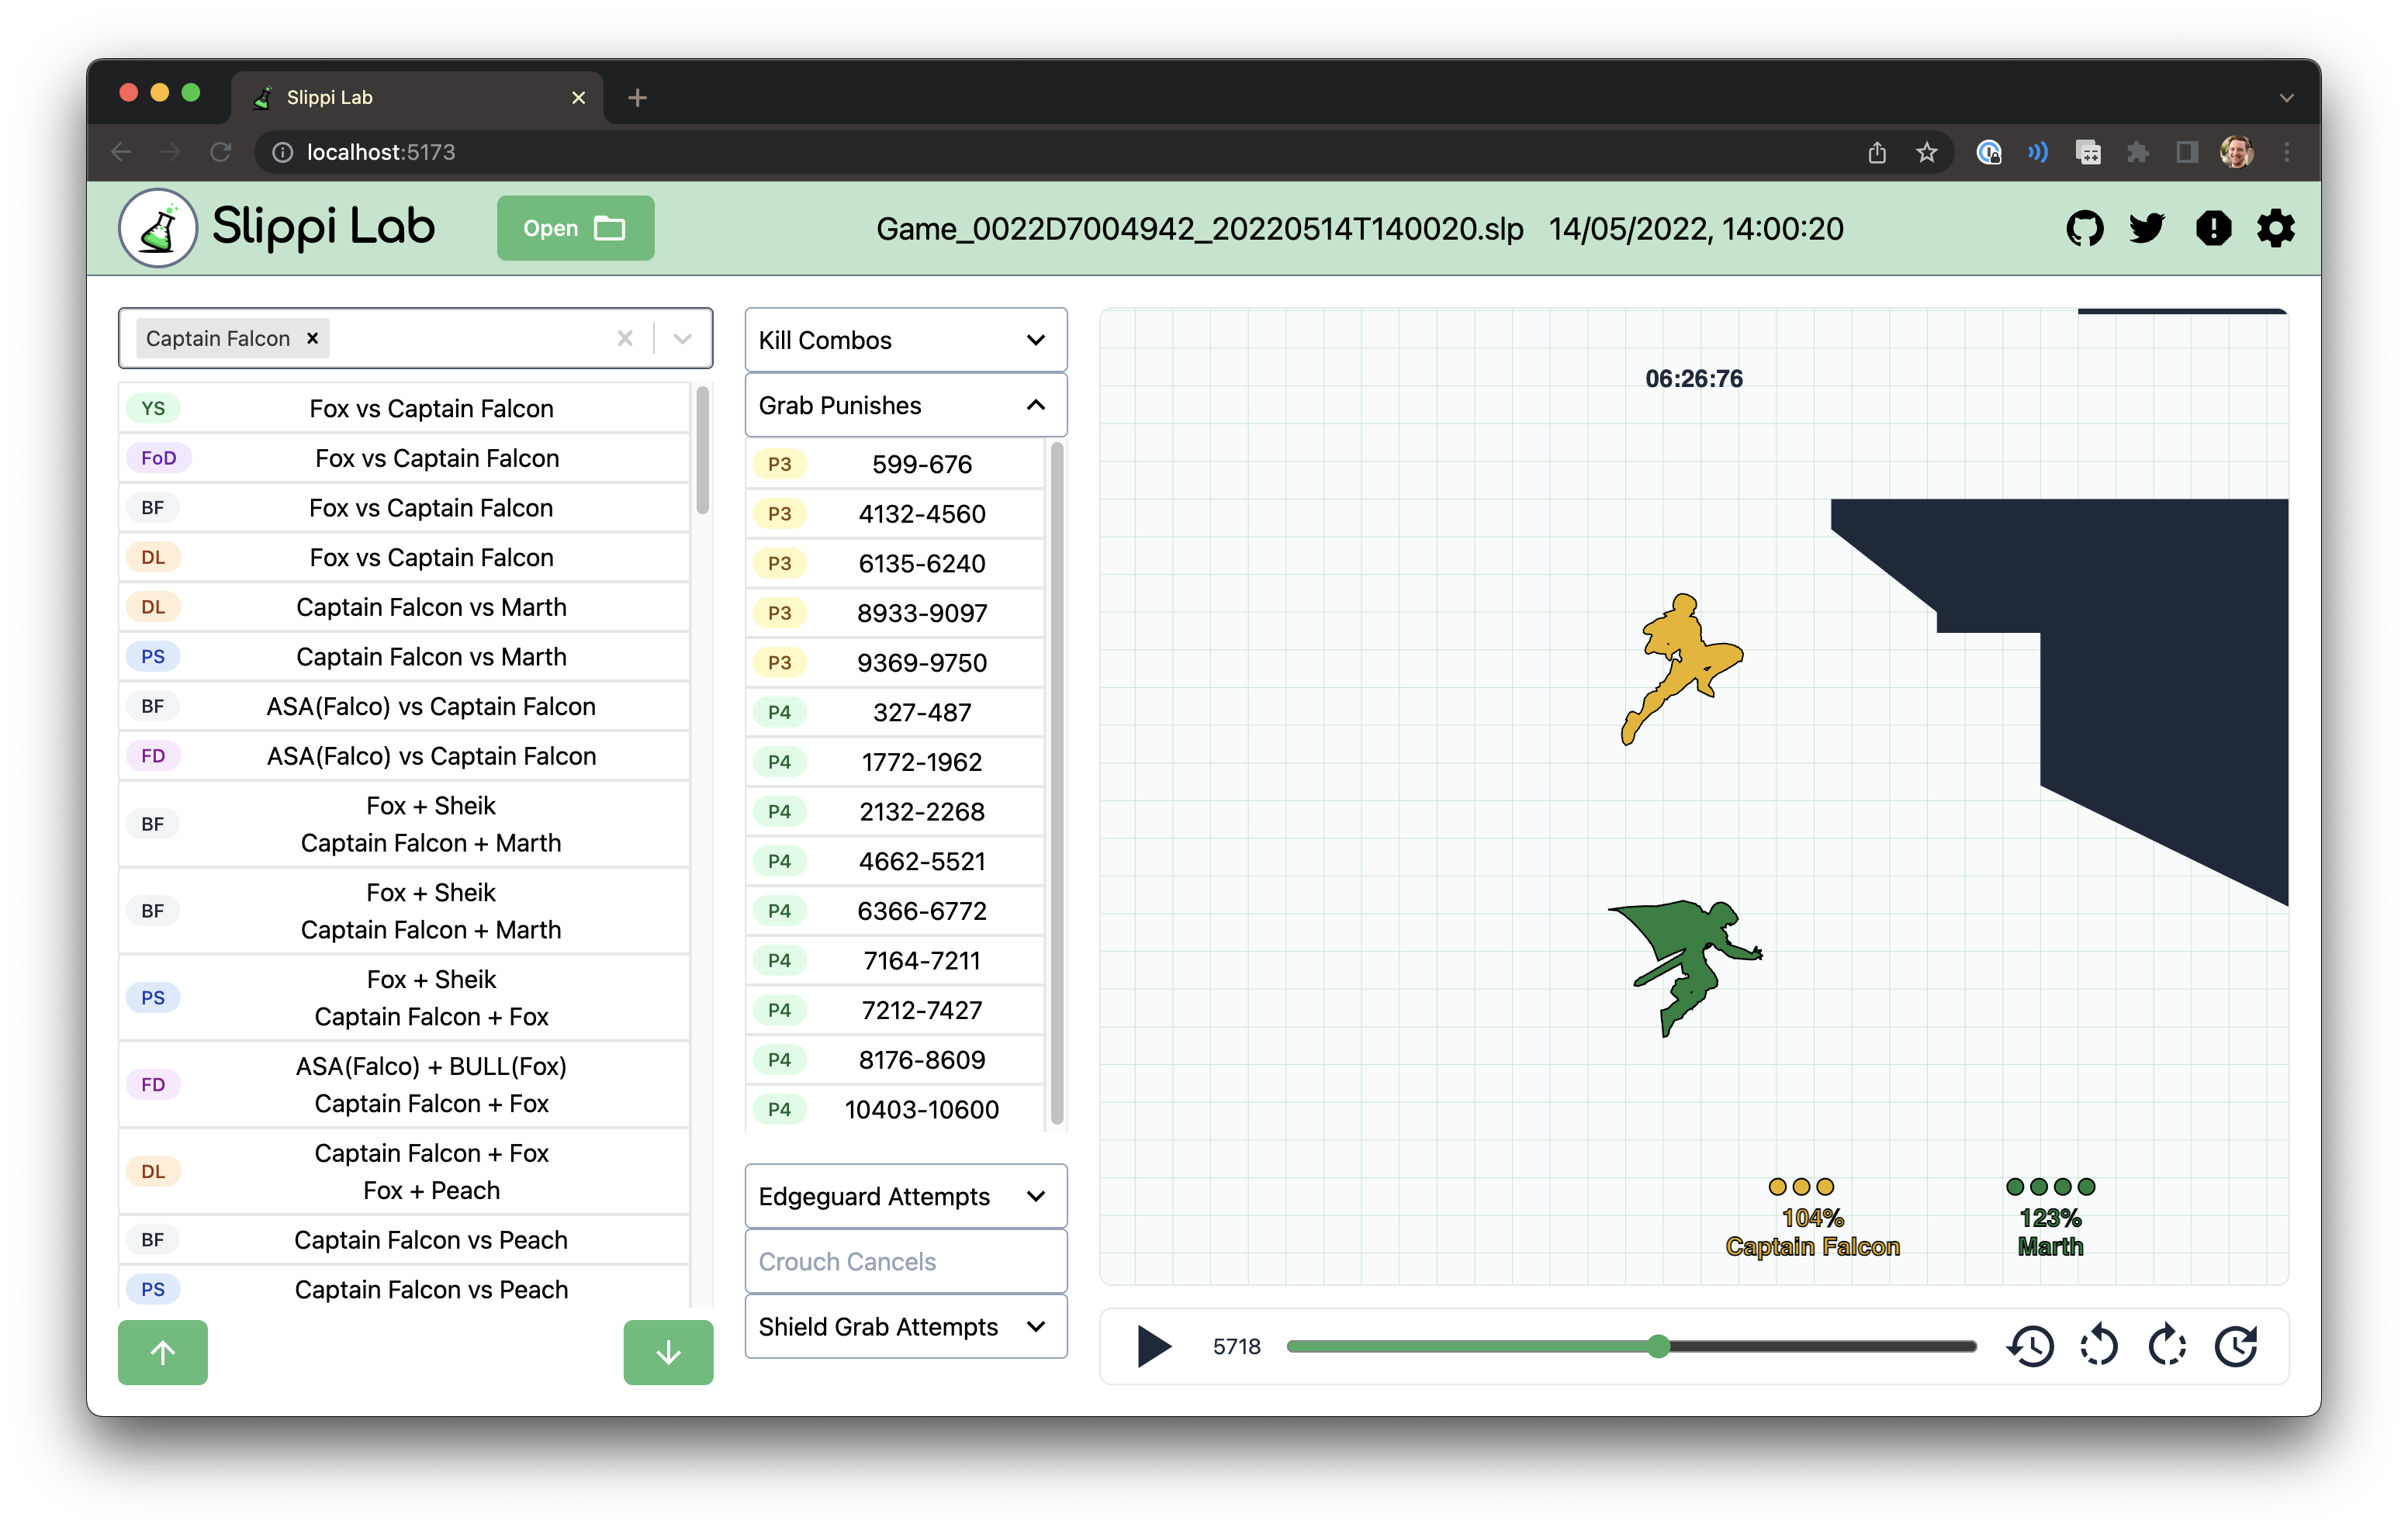Open the GitHub repository icon
The width and height of the screenshot is (2408, 1531).
(2084, 229)
